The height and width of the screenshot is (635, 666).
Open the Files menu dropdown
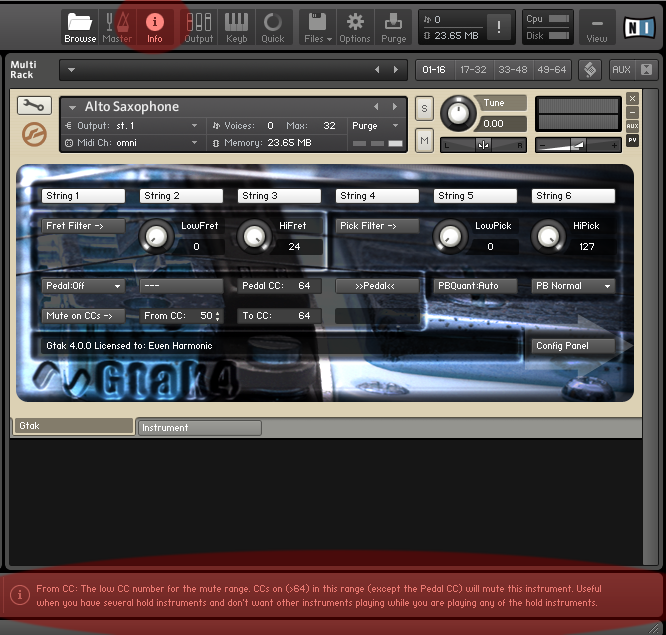click(x=316, y=27)
